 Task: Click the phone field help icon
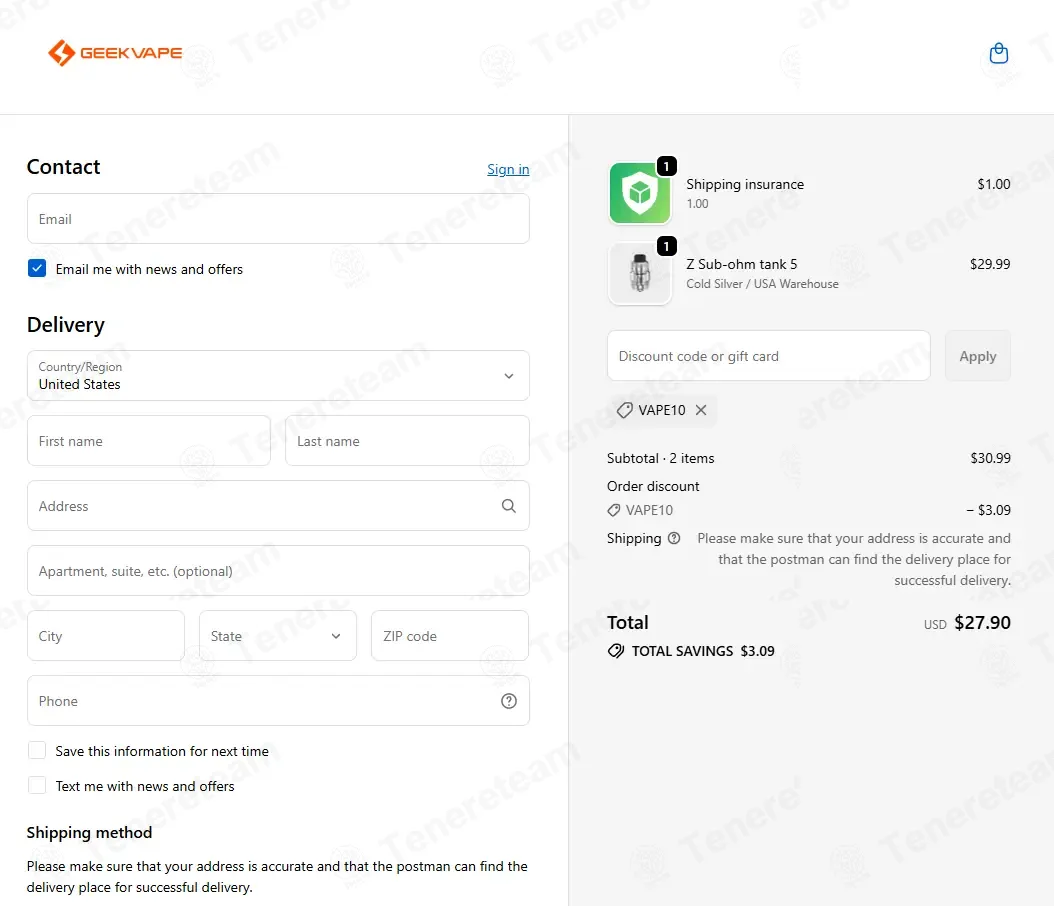509,701
